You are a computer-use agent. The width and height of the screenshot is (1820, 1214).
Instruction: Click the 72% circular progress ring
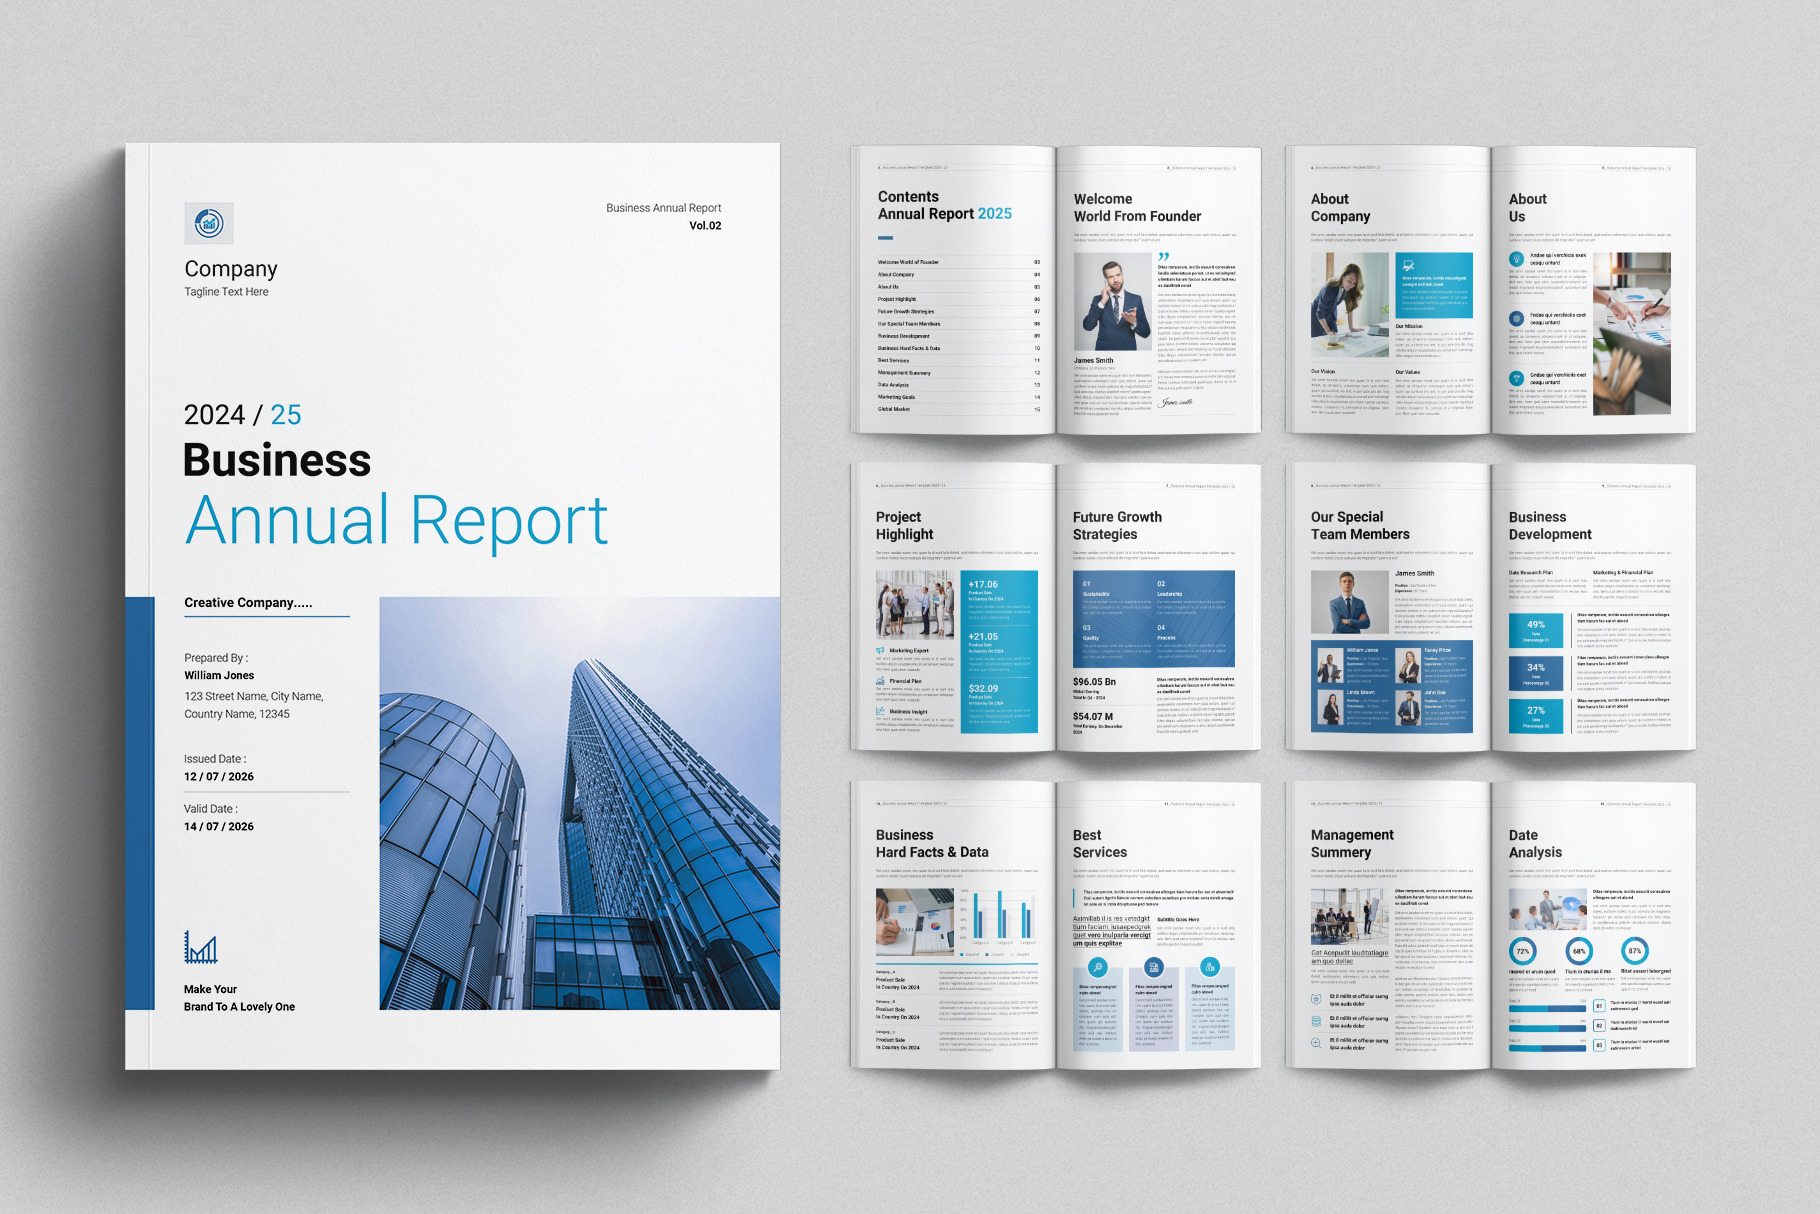1522,951
